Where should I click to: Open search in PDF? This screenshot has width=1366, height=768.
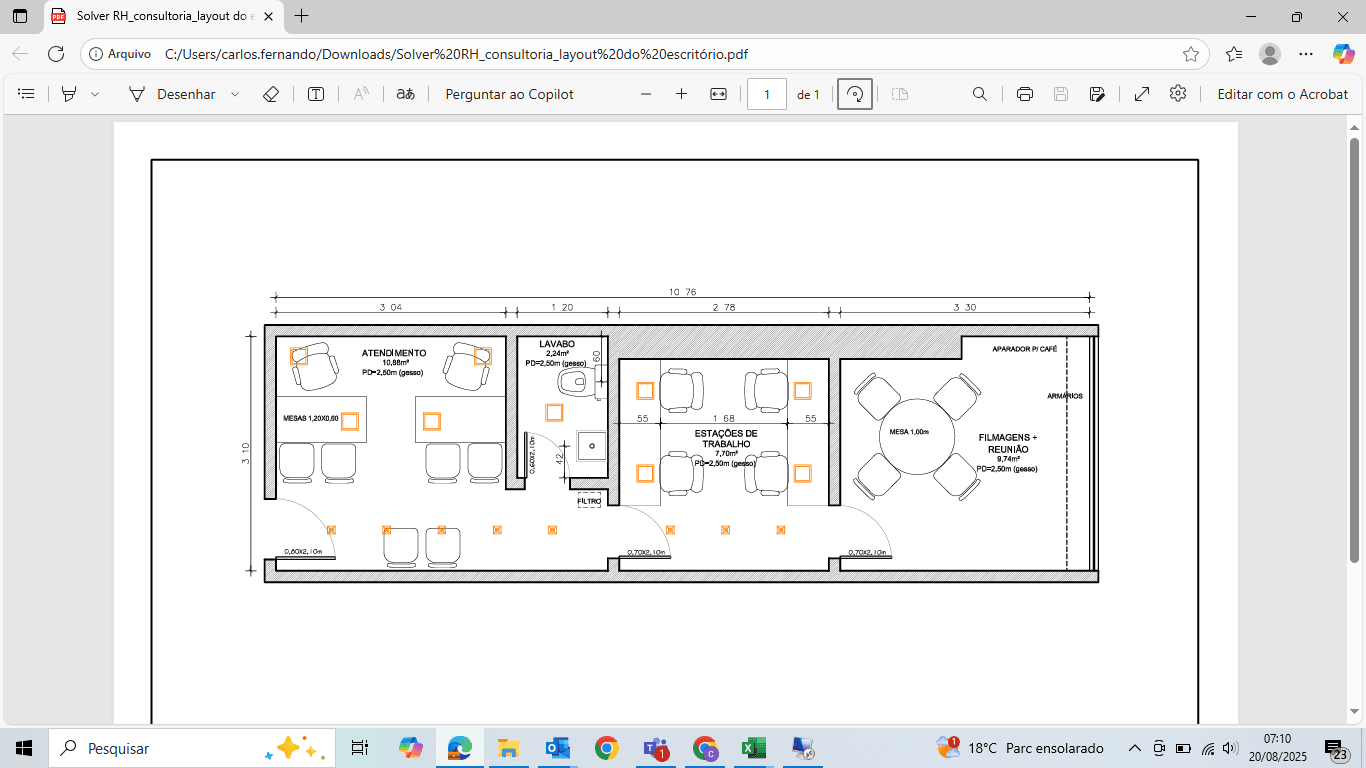click(x=980, y=94)
